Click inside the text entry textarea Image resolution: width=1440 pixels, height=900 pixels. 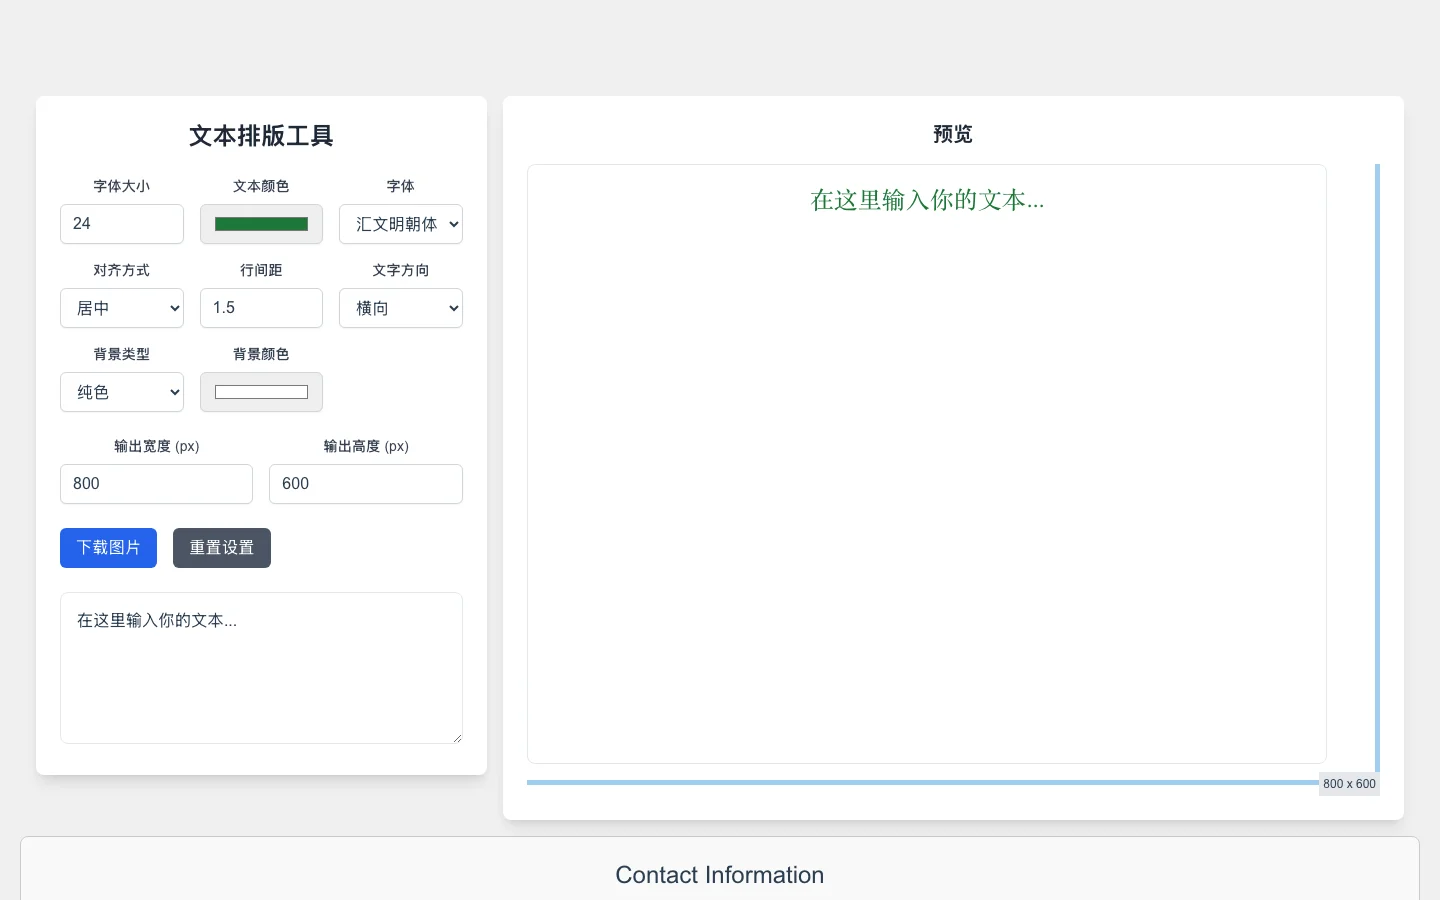click(261, 668)
